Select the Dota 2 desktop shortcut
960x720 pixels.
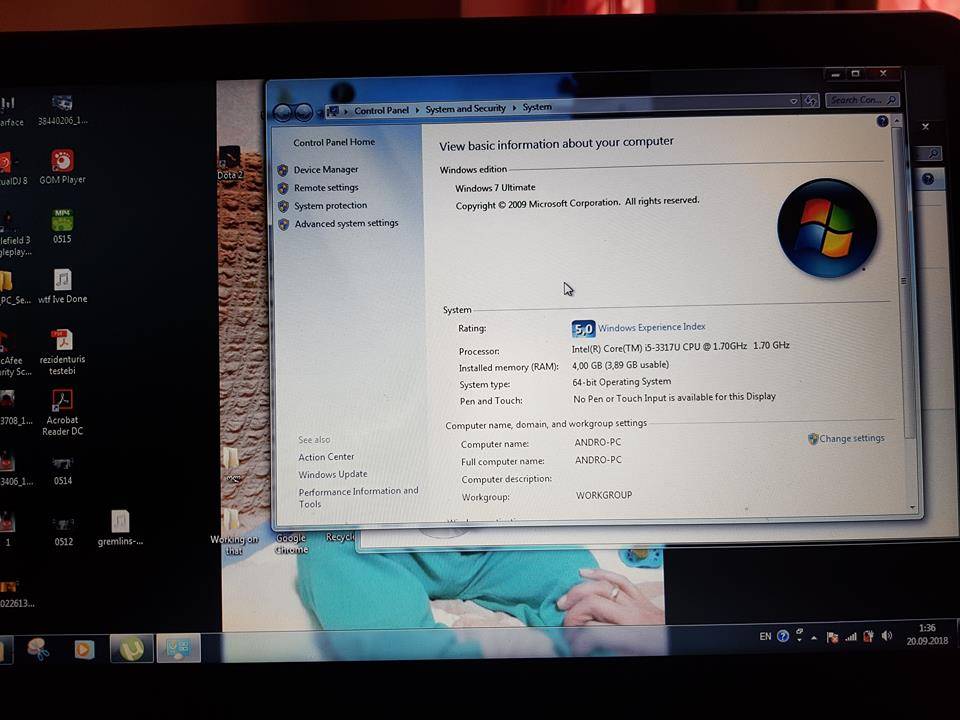pyautogui.click(x=230, y=163)
